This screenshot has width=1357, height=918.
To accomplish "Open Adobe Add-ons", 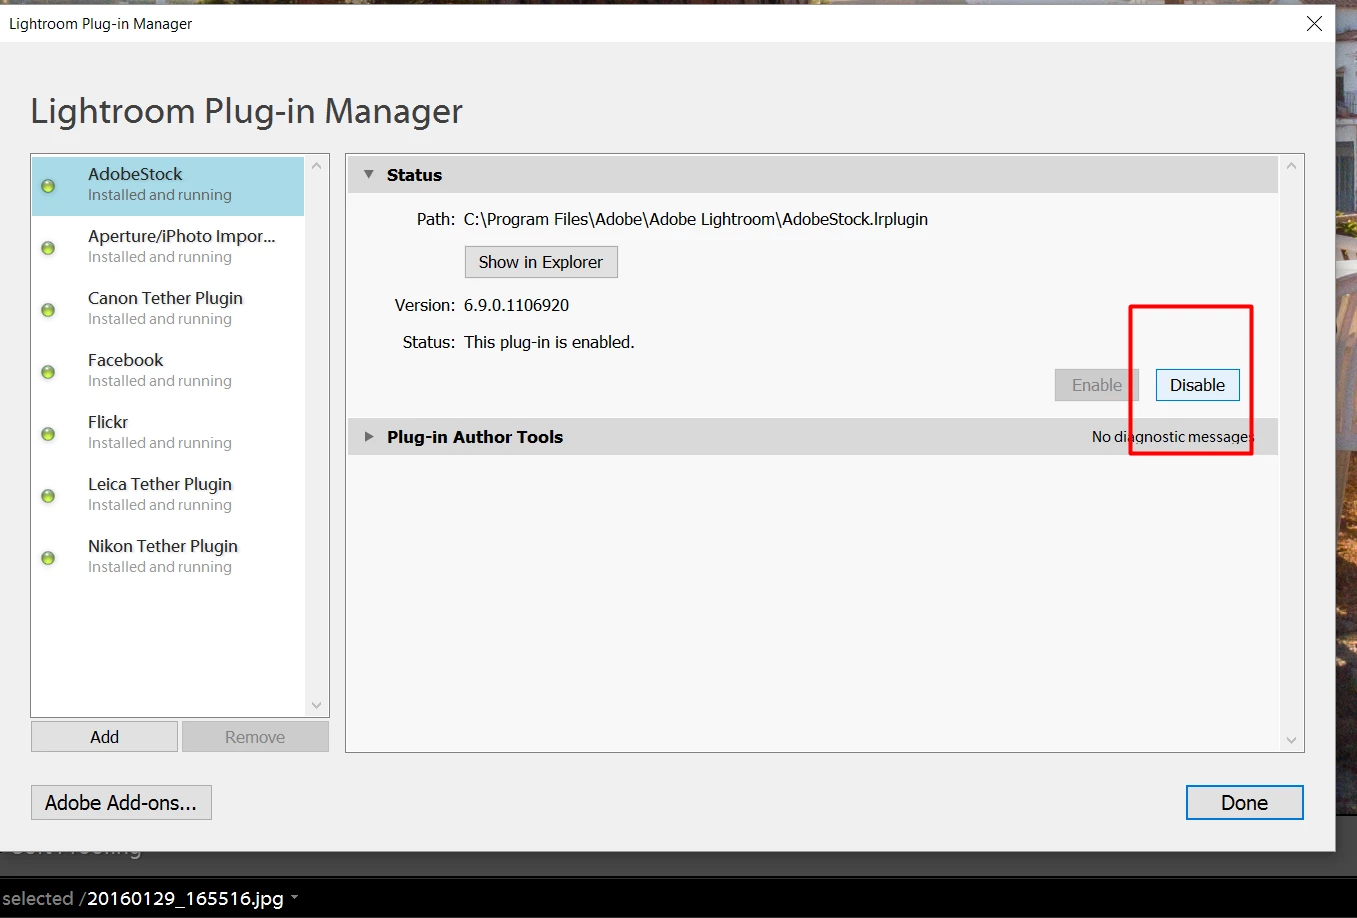I will 121,803.
